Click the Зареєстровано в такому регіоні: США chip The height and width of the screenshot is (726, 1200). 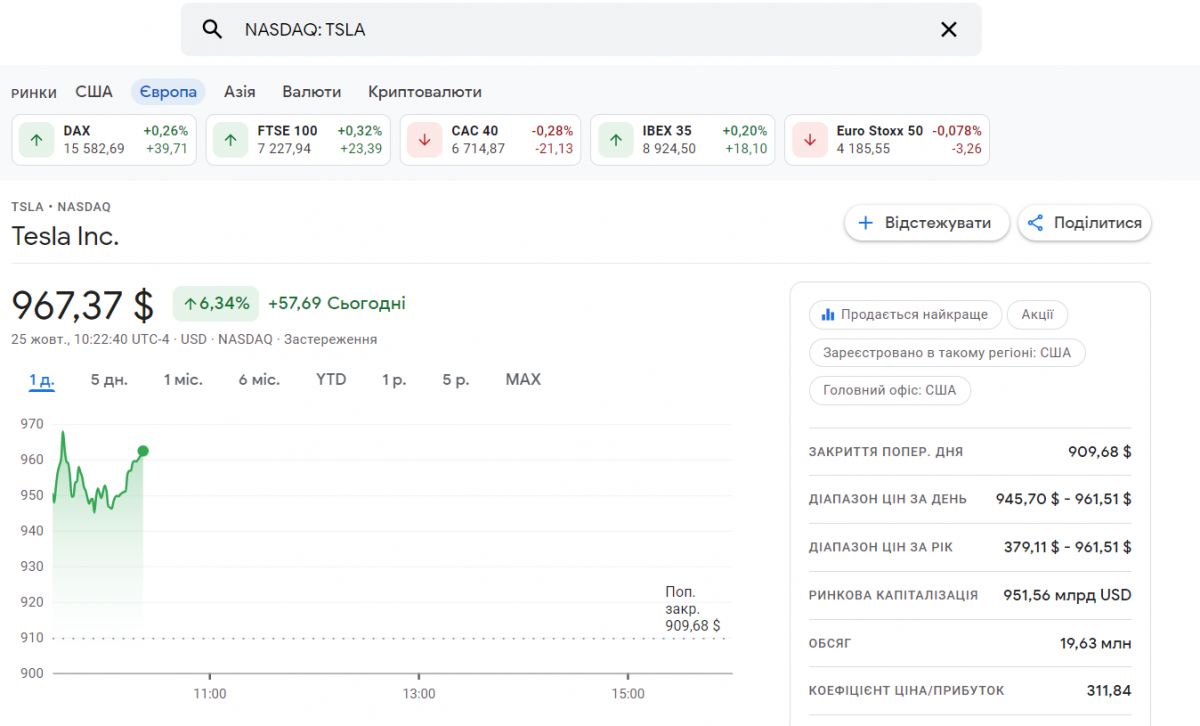pos(947,353)
